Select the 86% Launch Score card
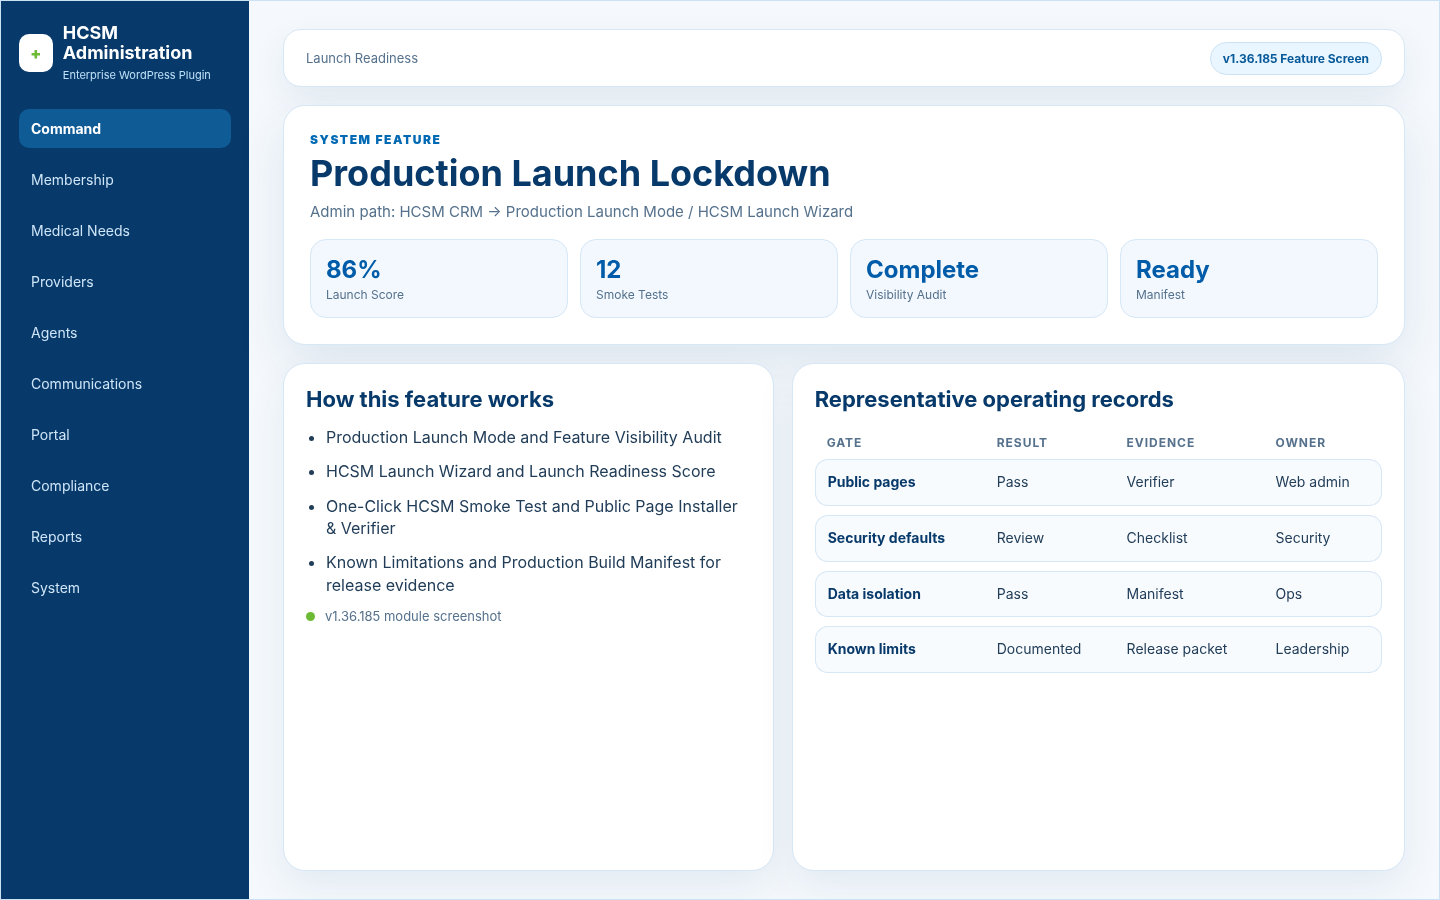Screen dimensions: 1440x900 click(x=439, y=279)
